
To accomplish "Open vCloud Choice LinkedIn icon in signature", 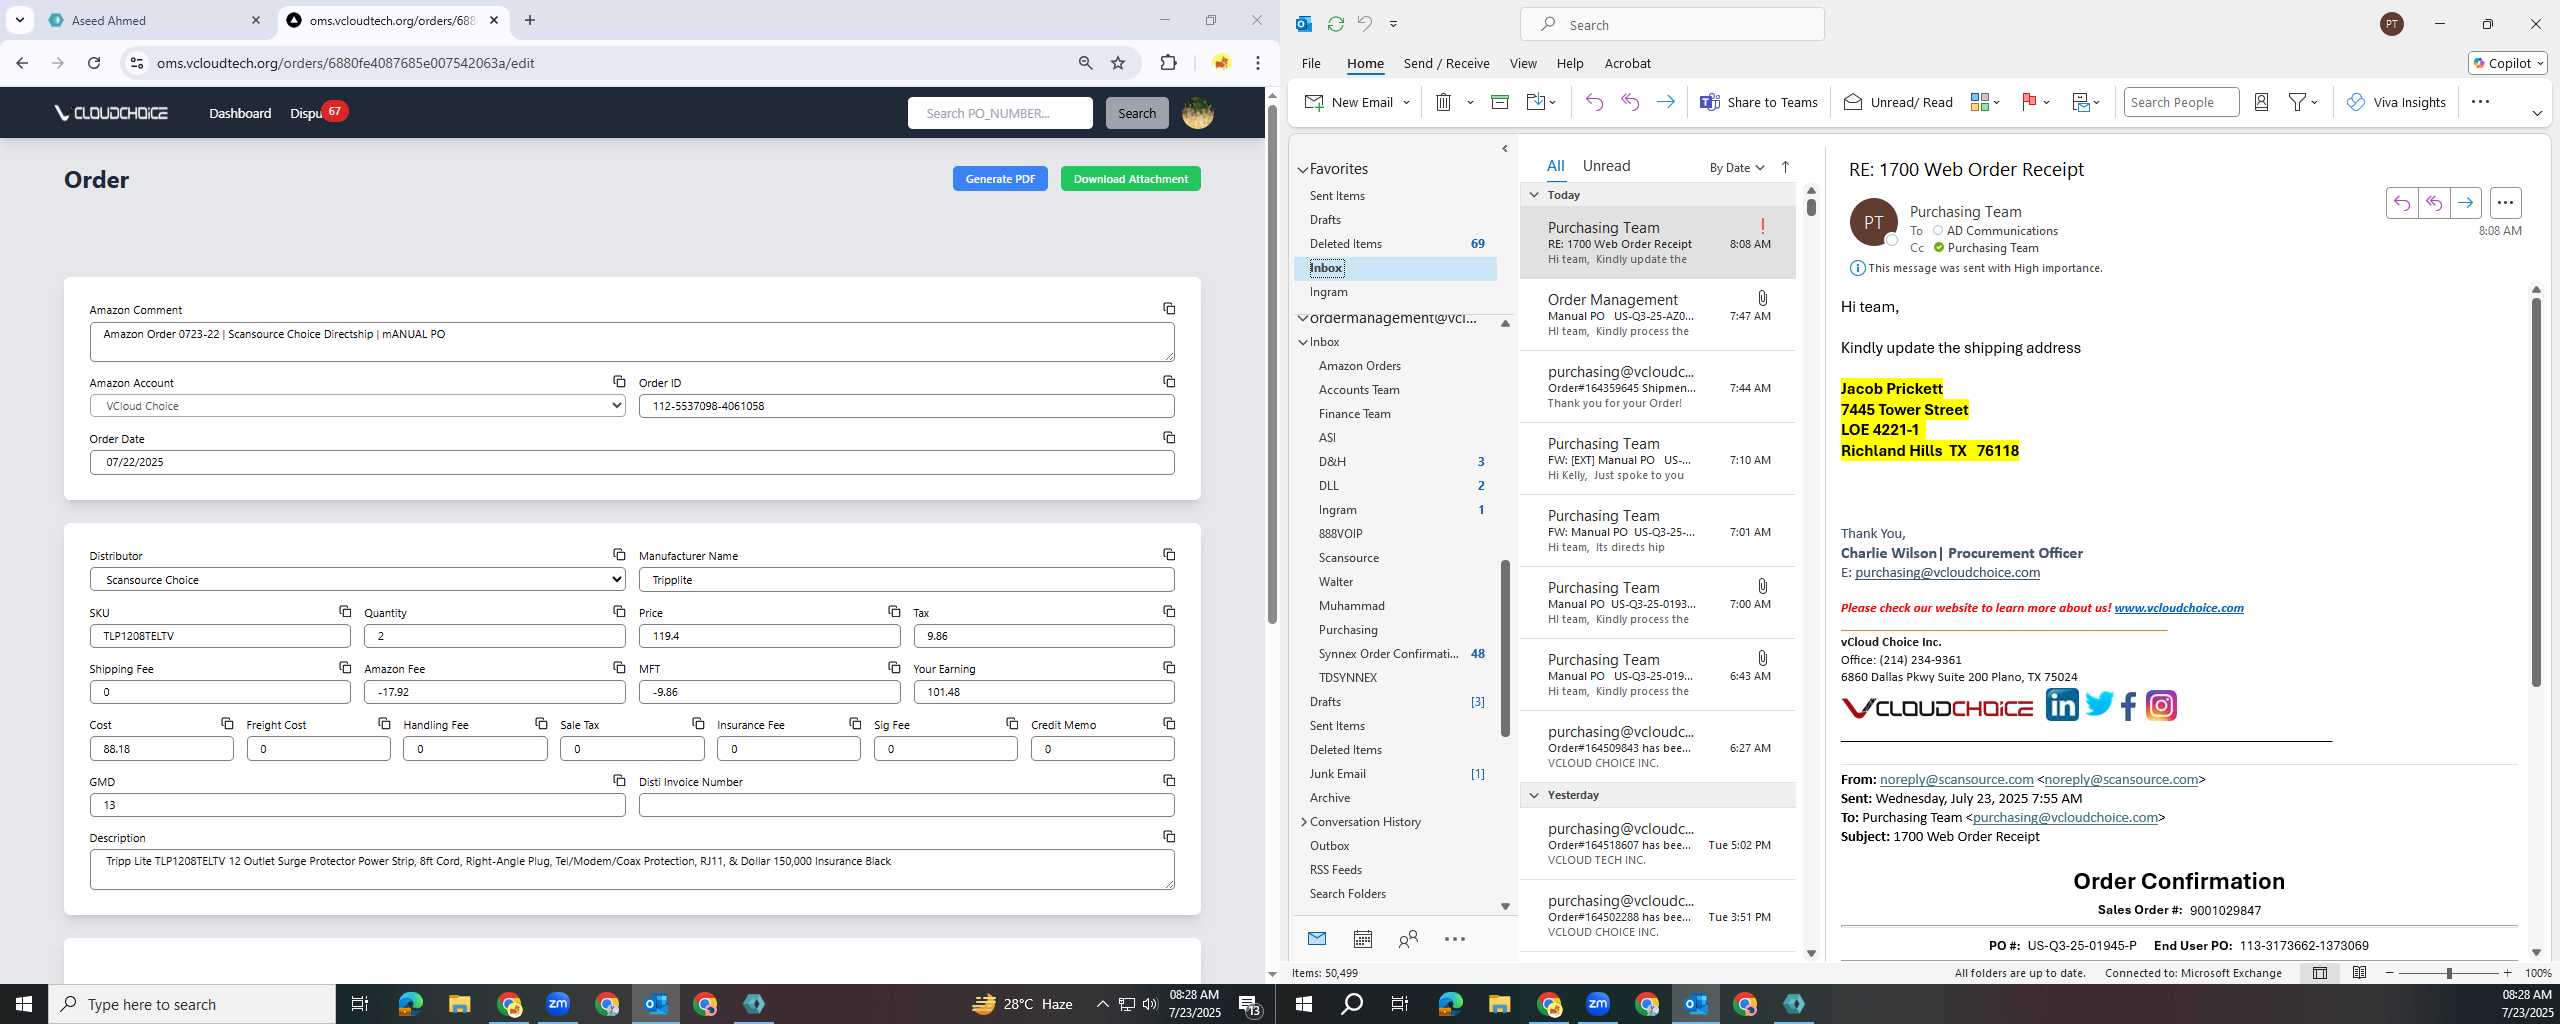I will click(2062, 705).
